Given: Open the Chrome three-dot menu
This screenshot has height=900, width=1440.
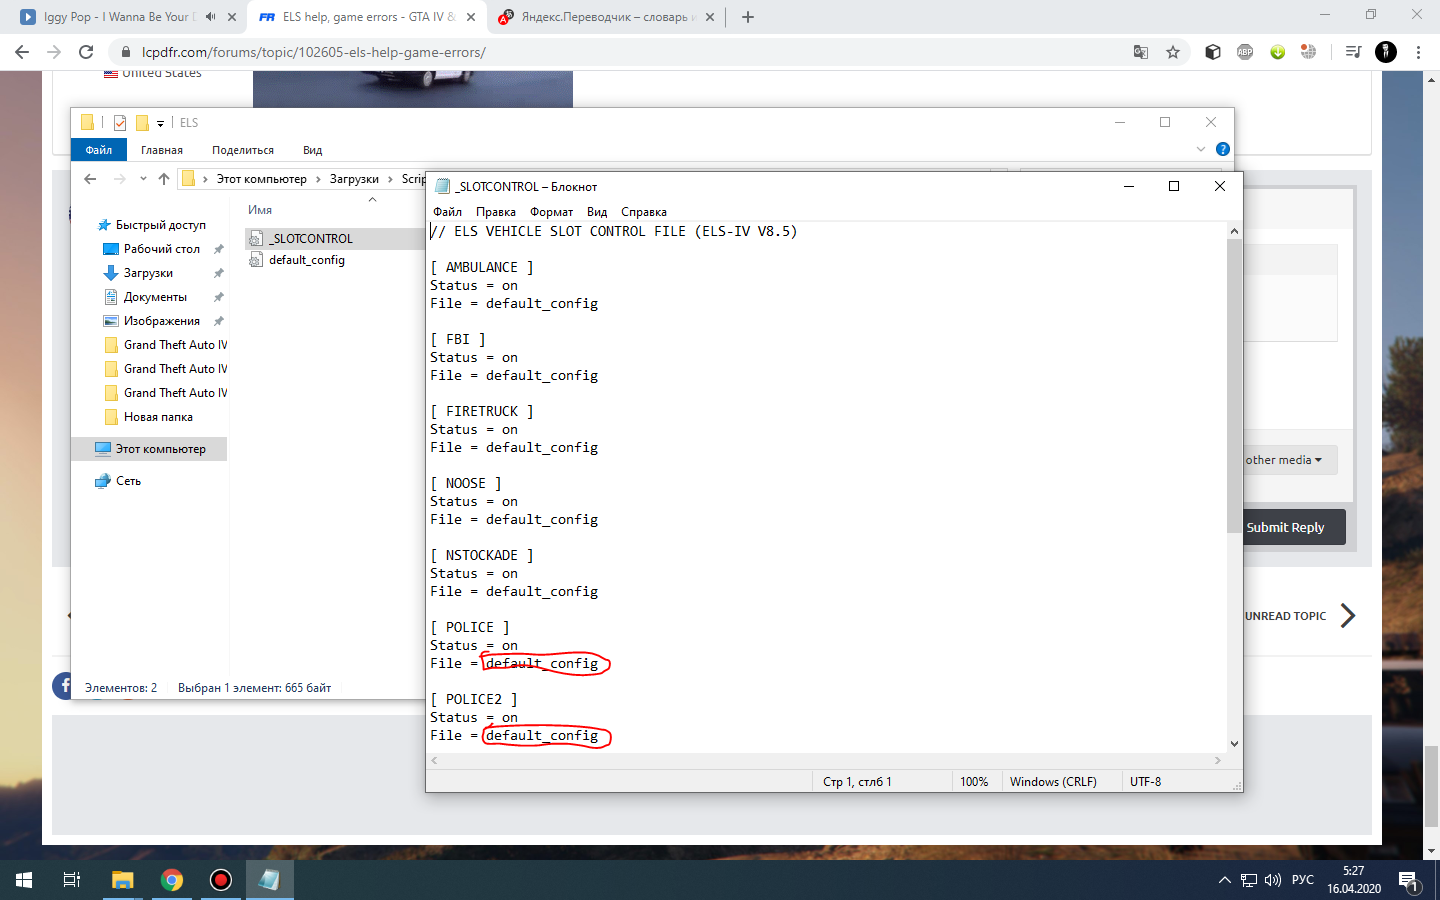Looking at the screenshot, I should pos(1418,52).
